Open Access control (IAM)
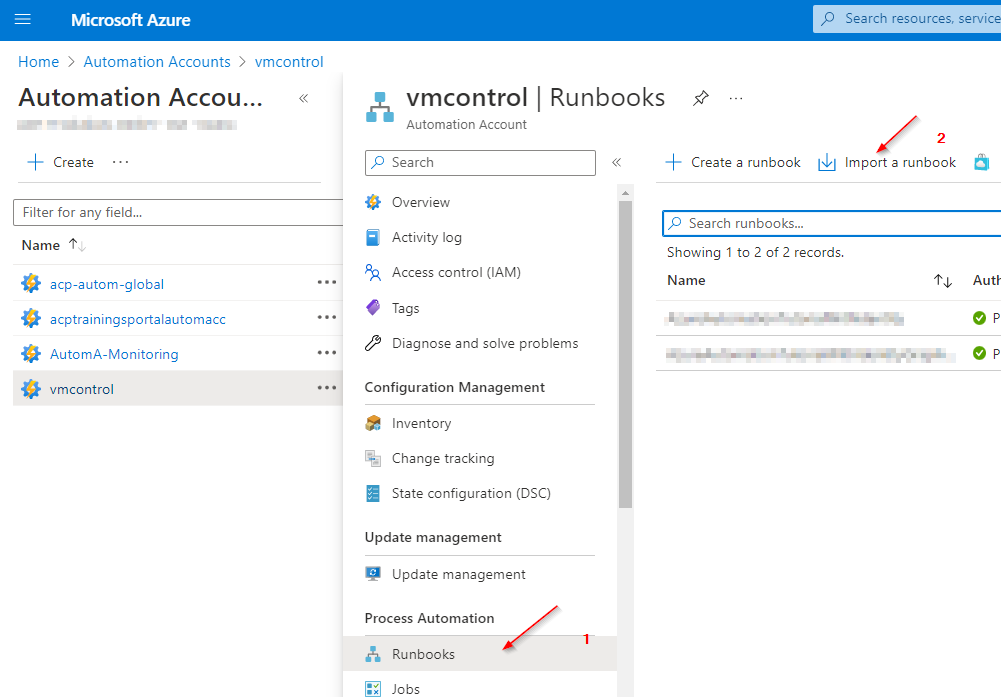1001x697 pixels. (456, 273)
